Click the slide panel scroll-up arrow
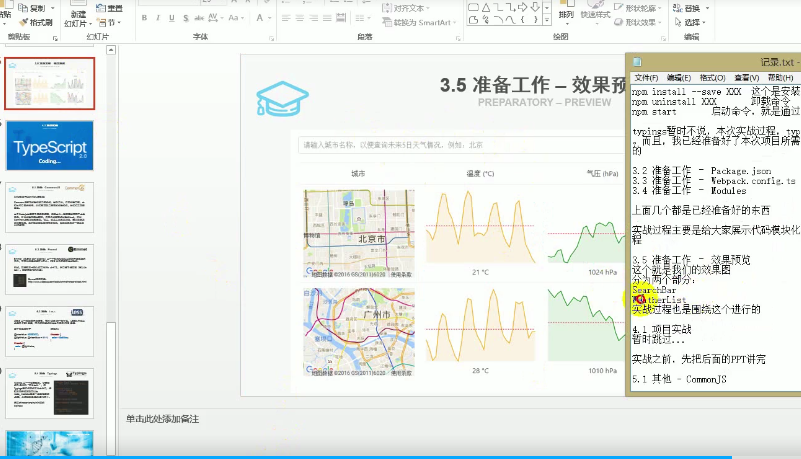The image size is (801, 459). point(111,50)
